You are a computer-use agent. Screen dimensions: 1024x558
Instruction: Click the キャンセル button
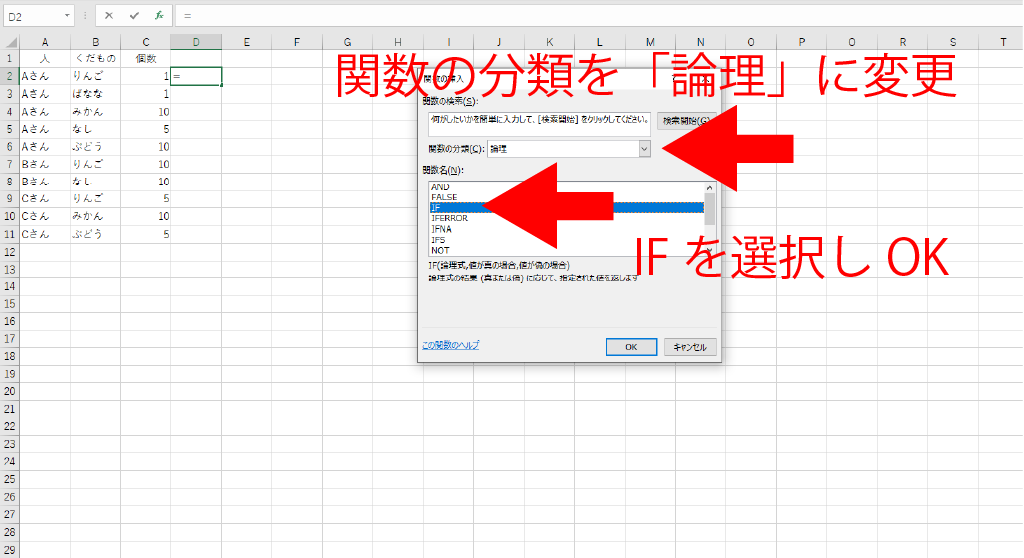tap(689, 347)
